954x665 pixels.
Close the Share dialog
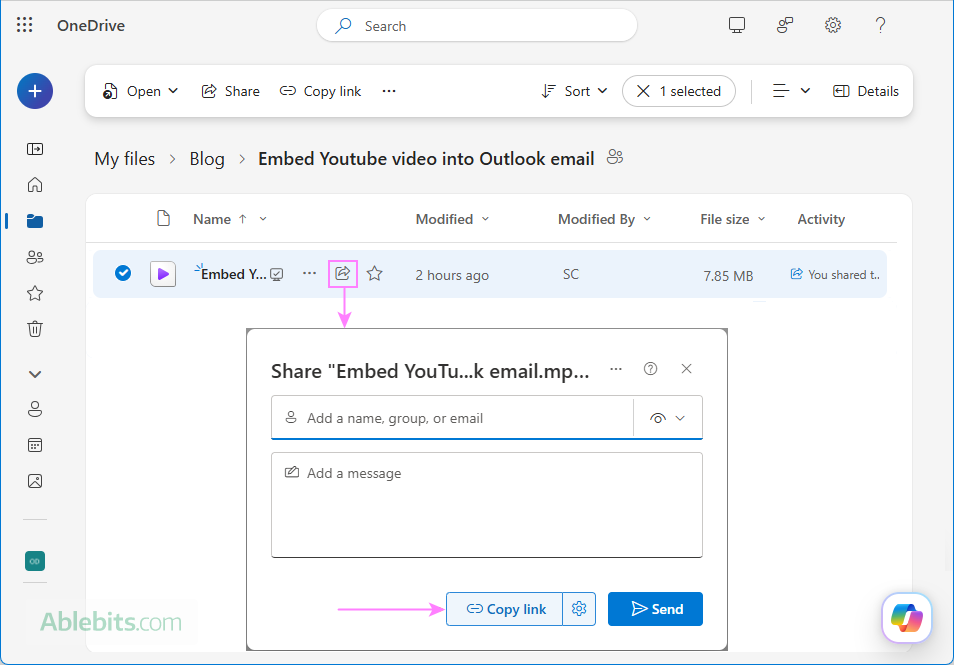click(x=686, y=369)
